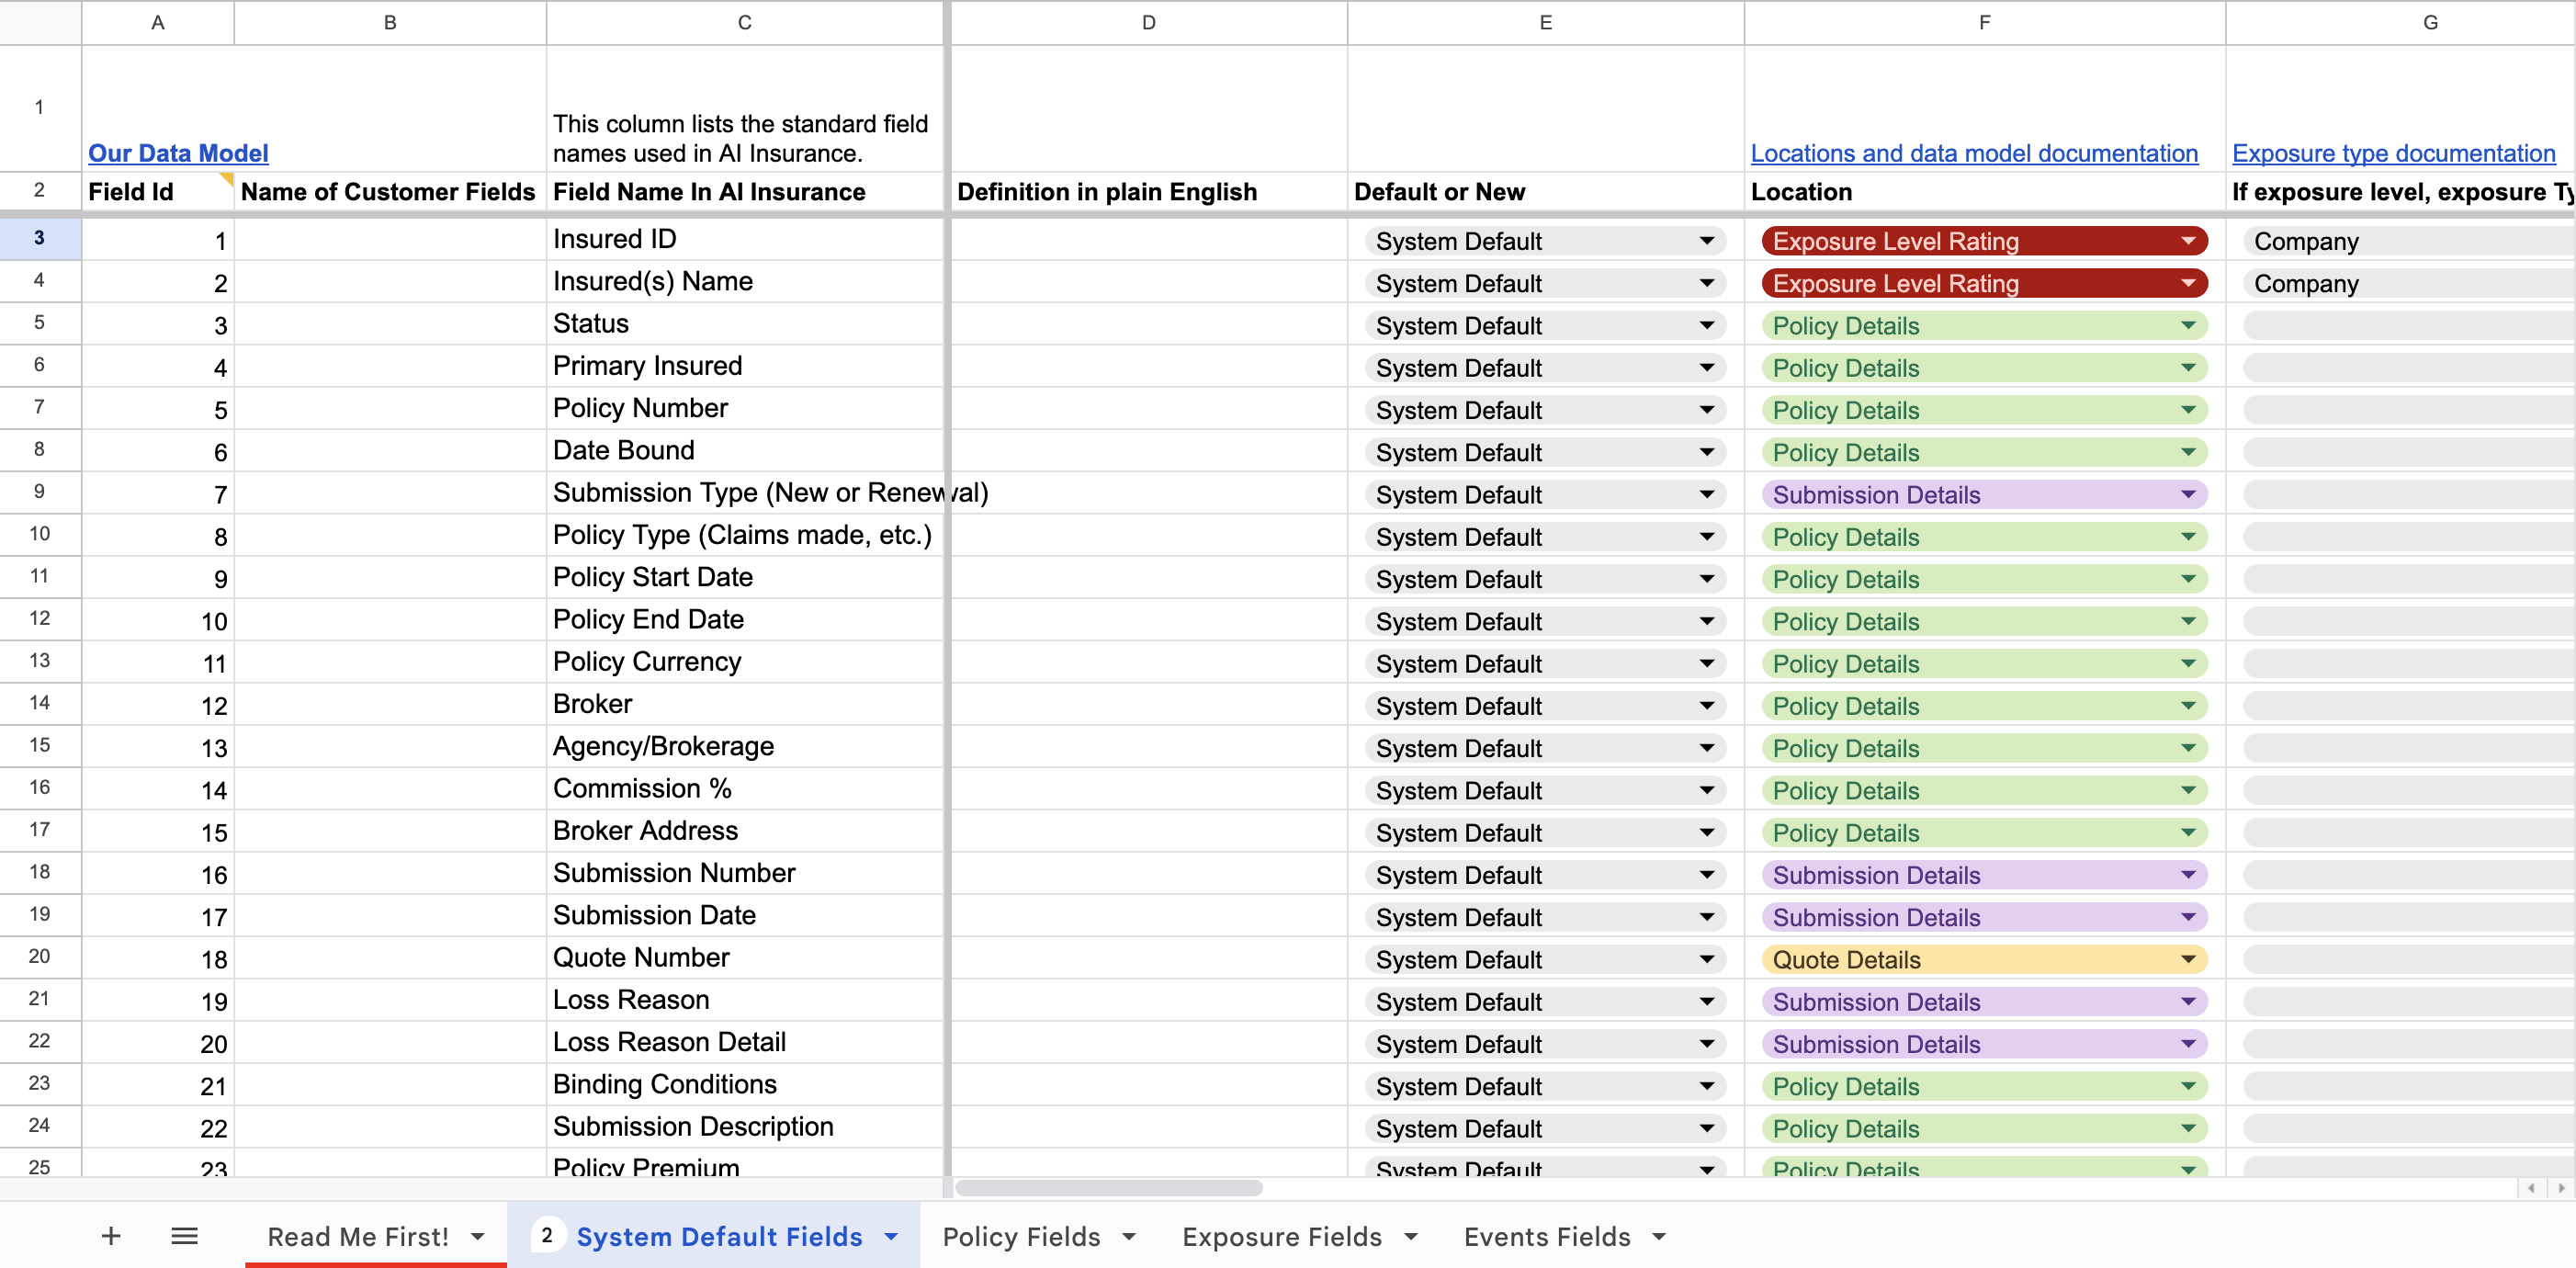2576x1268 pixels.
Task: Select the column D header
Action: [1147, 22]
